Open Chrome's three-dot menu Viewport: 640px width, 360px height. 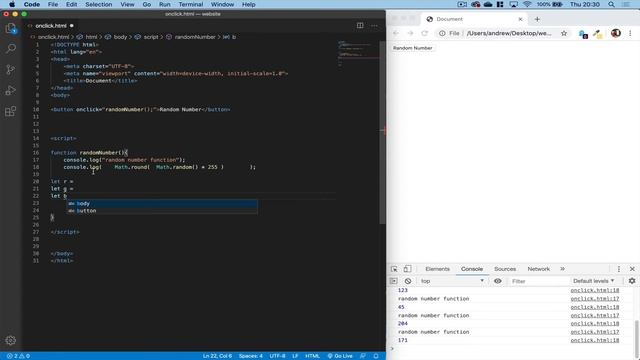click(x=630, y=33)
